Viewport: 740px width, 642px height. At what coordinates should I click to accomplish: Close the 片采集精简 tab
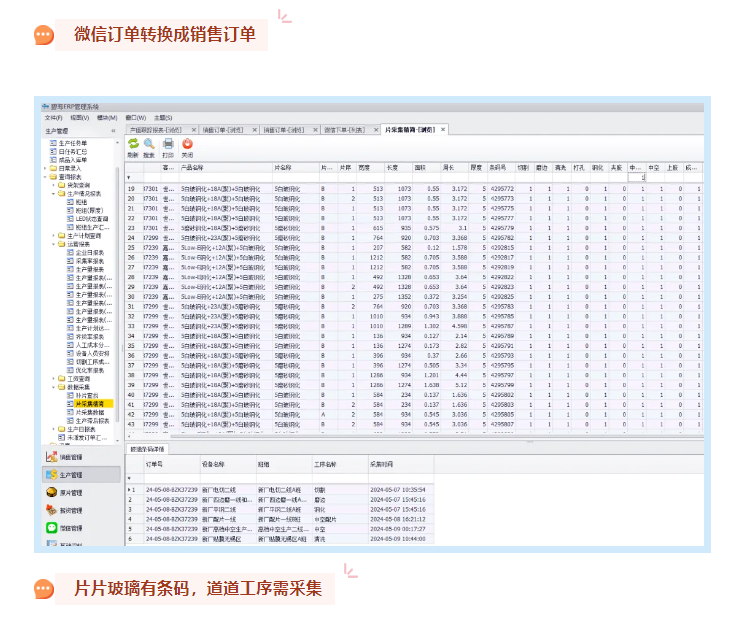[444, 130]
